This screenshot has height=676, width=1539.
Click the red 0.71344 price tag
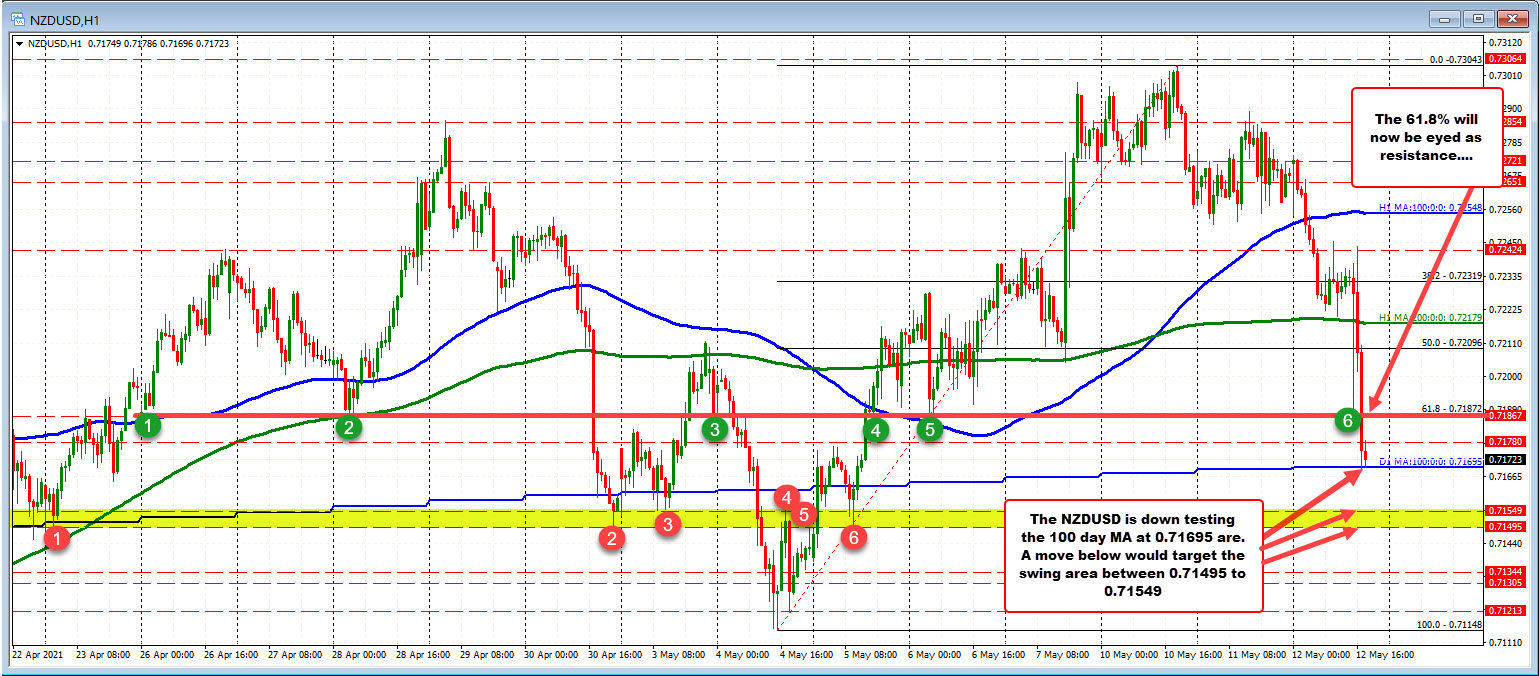pos(1504,571)
